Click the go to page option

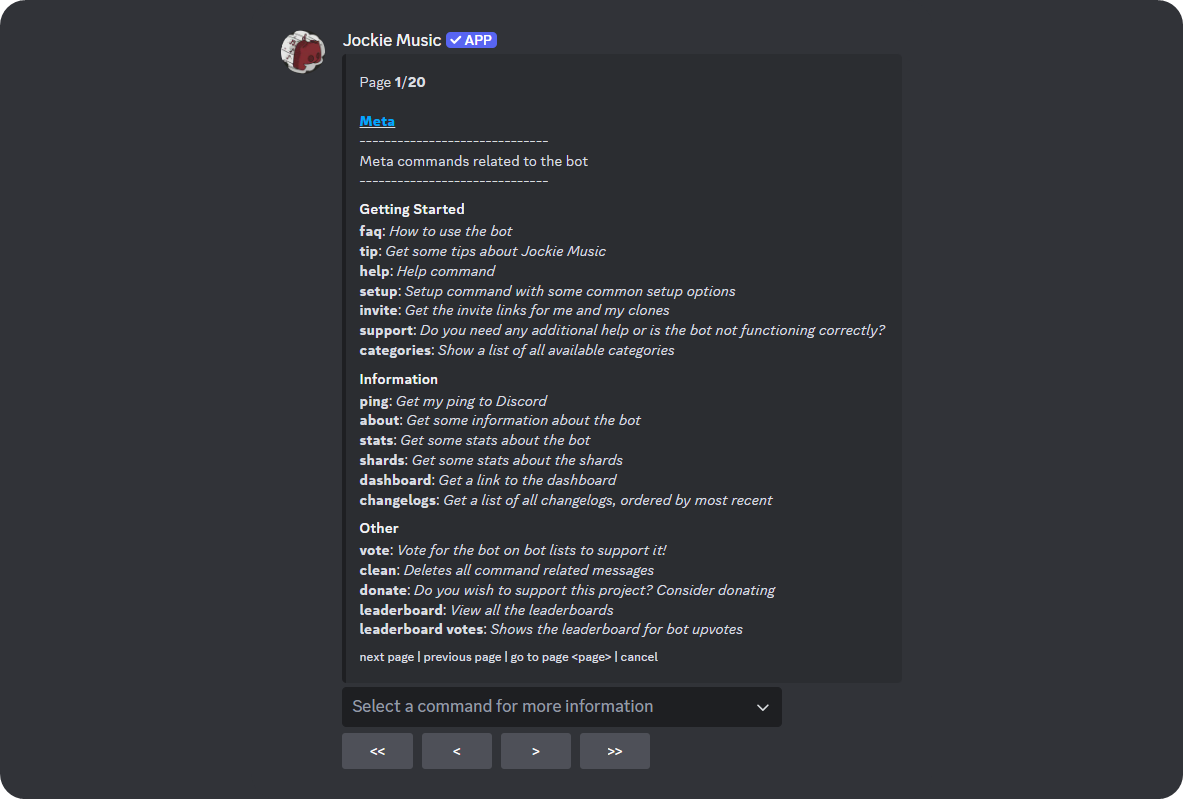coord(558,657)
